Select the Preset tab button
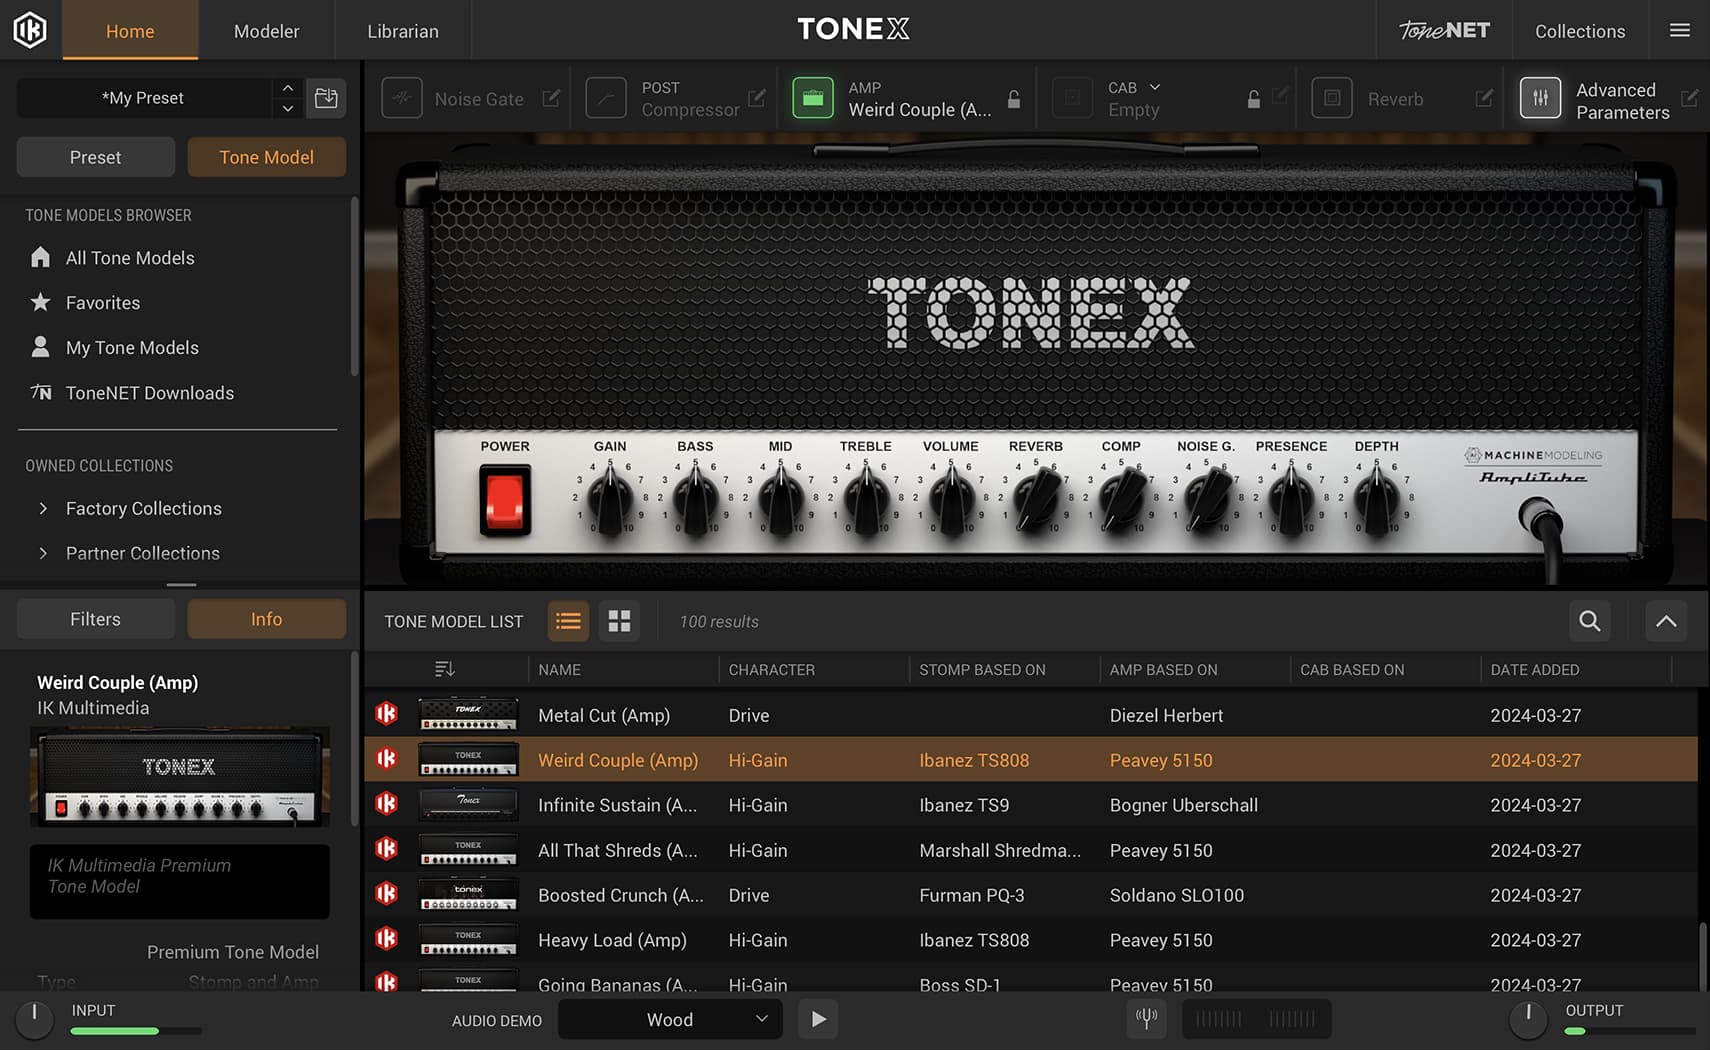This screenshot has height=1050, width=1710. (95, 157)
